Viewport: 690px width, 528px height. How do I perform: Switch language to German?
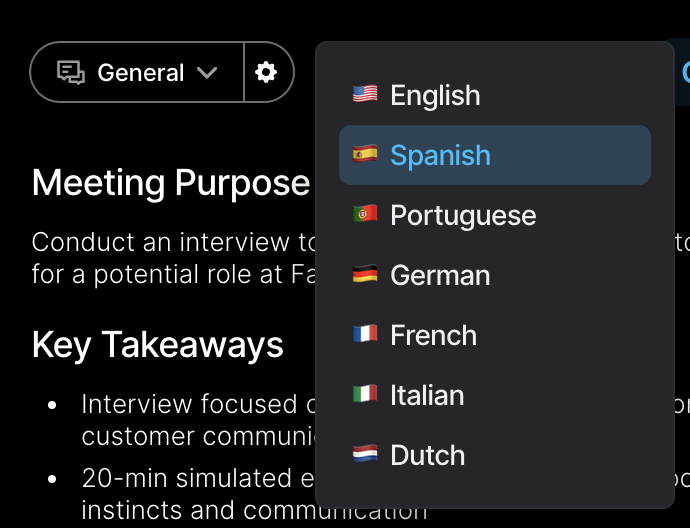coord(495,275)
